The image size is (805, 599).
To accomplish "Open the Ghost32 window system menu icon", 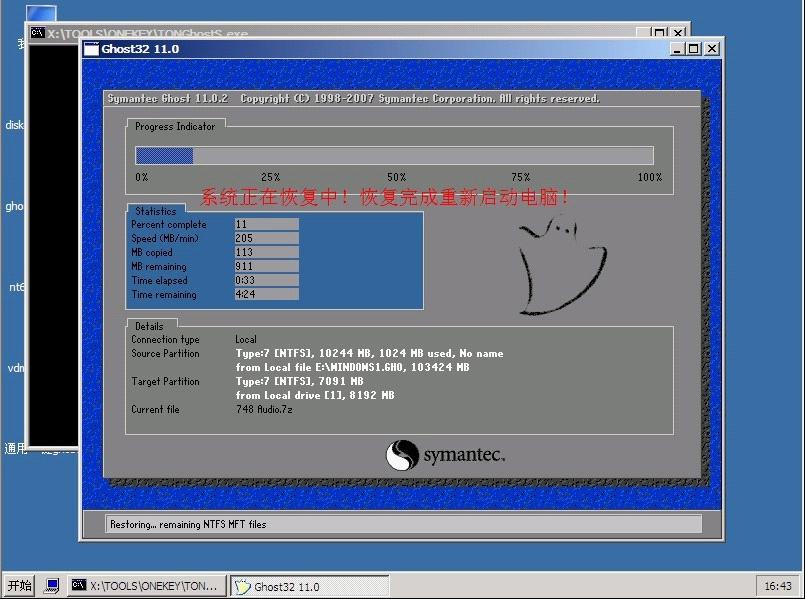I will [91, 49].
